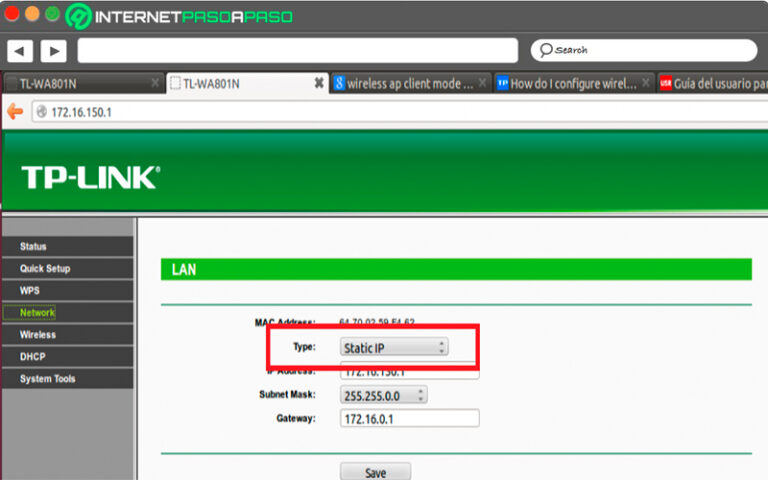This screenshot has height=480, width=768.
Task: Close the active TL-WA801N tab
Action: tap(319, 84)
